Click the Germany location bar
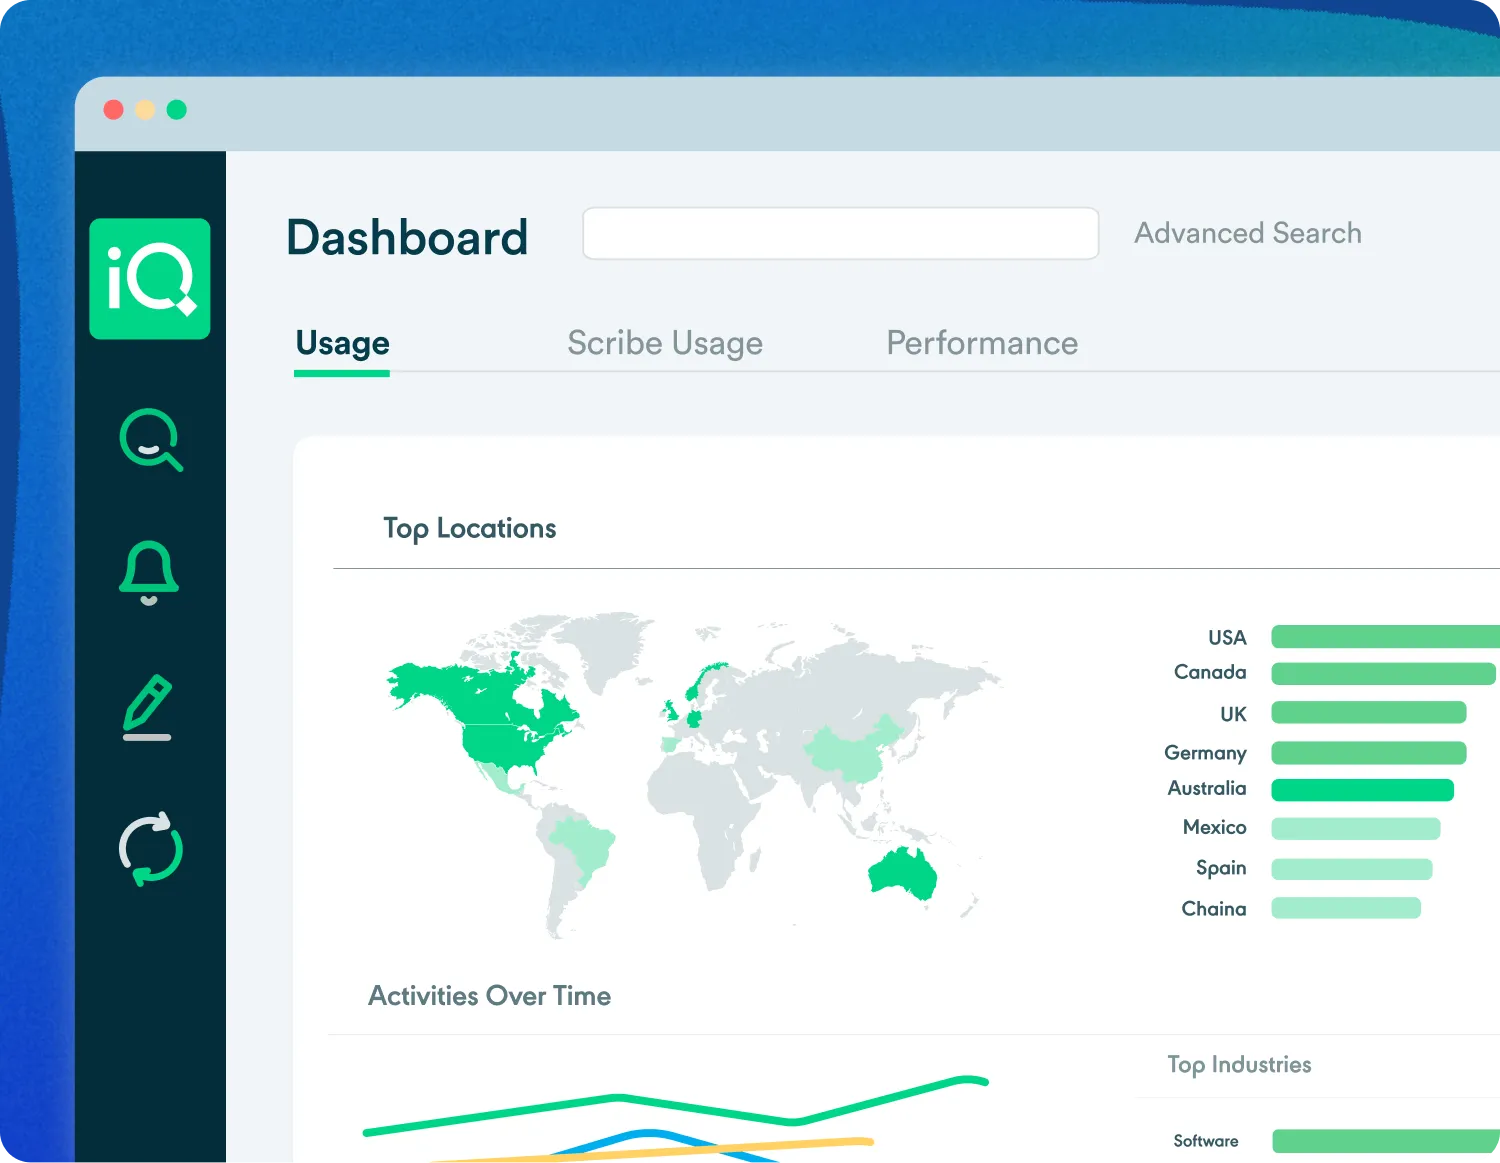 point(1368,753)
